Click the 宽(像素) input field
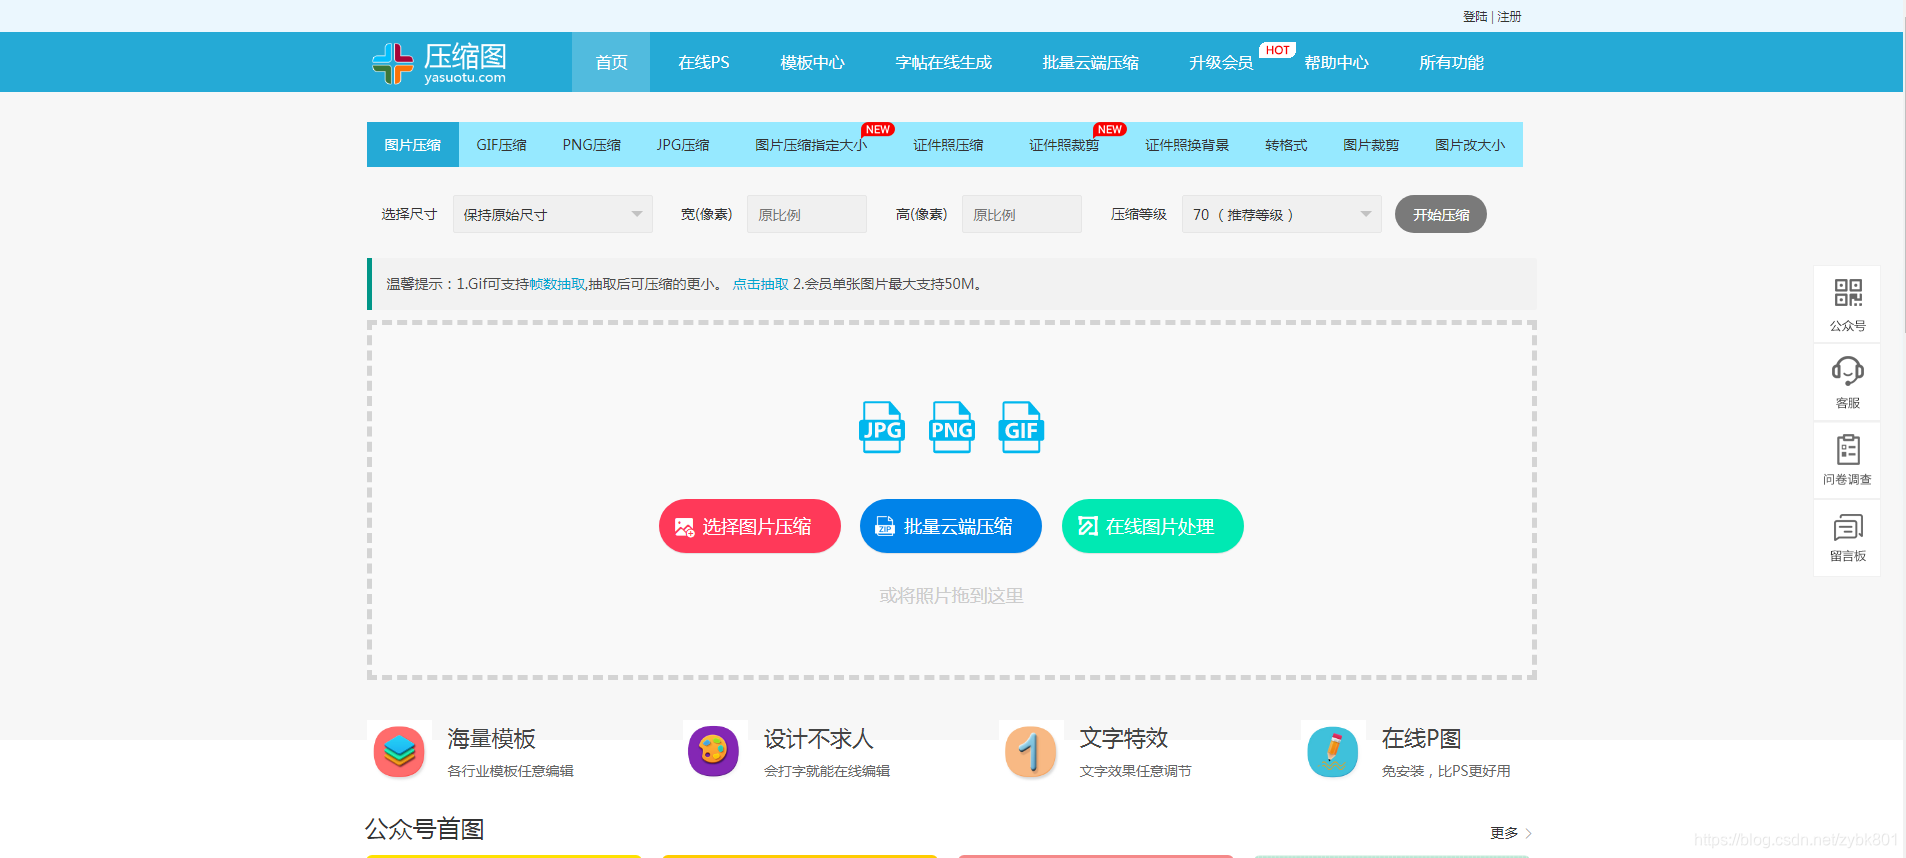 click(x=807, y=214)
